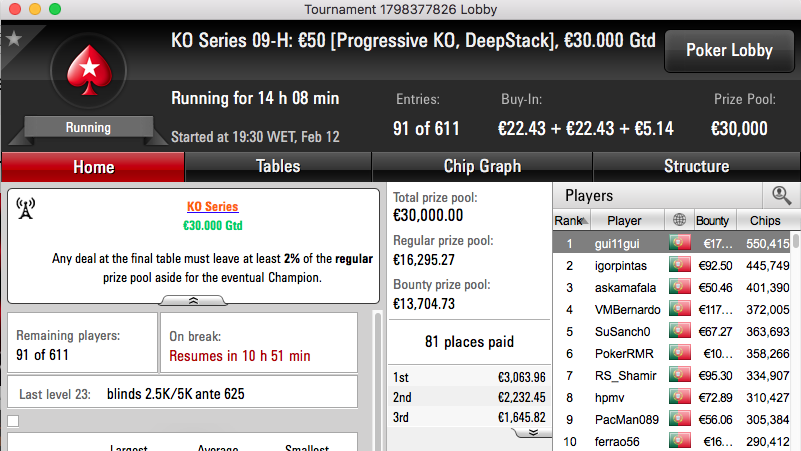The width and height of the screenshot is (801, 451).
Task: Click gui11gui's Portugal flag icon
Action: (x=679, y=243)
